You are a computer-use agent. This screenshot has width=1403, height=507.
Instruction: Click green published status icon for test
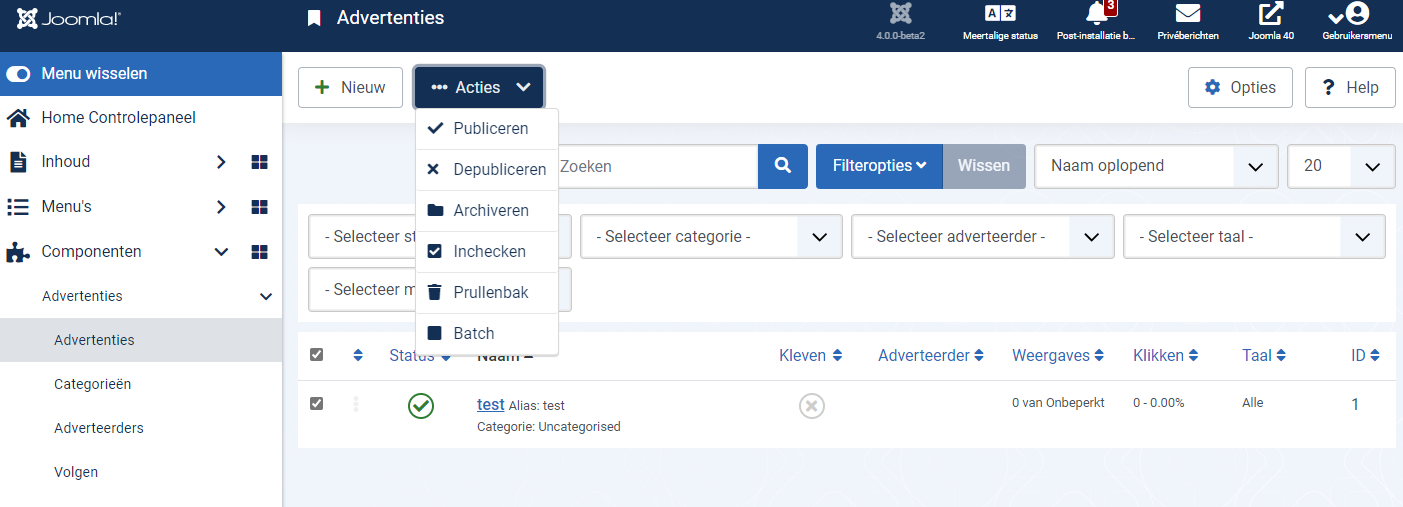pos(421,406)
